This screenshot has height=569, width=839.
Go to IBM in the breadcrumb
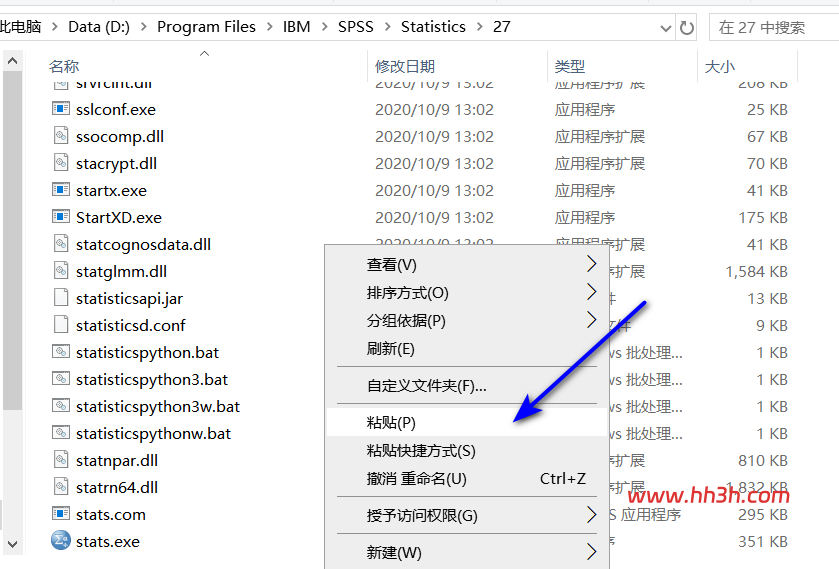coord(296,27)
